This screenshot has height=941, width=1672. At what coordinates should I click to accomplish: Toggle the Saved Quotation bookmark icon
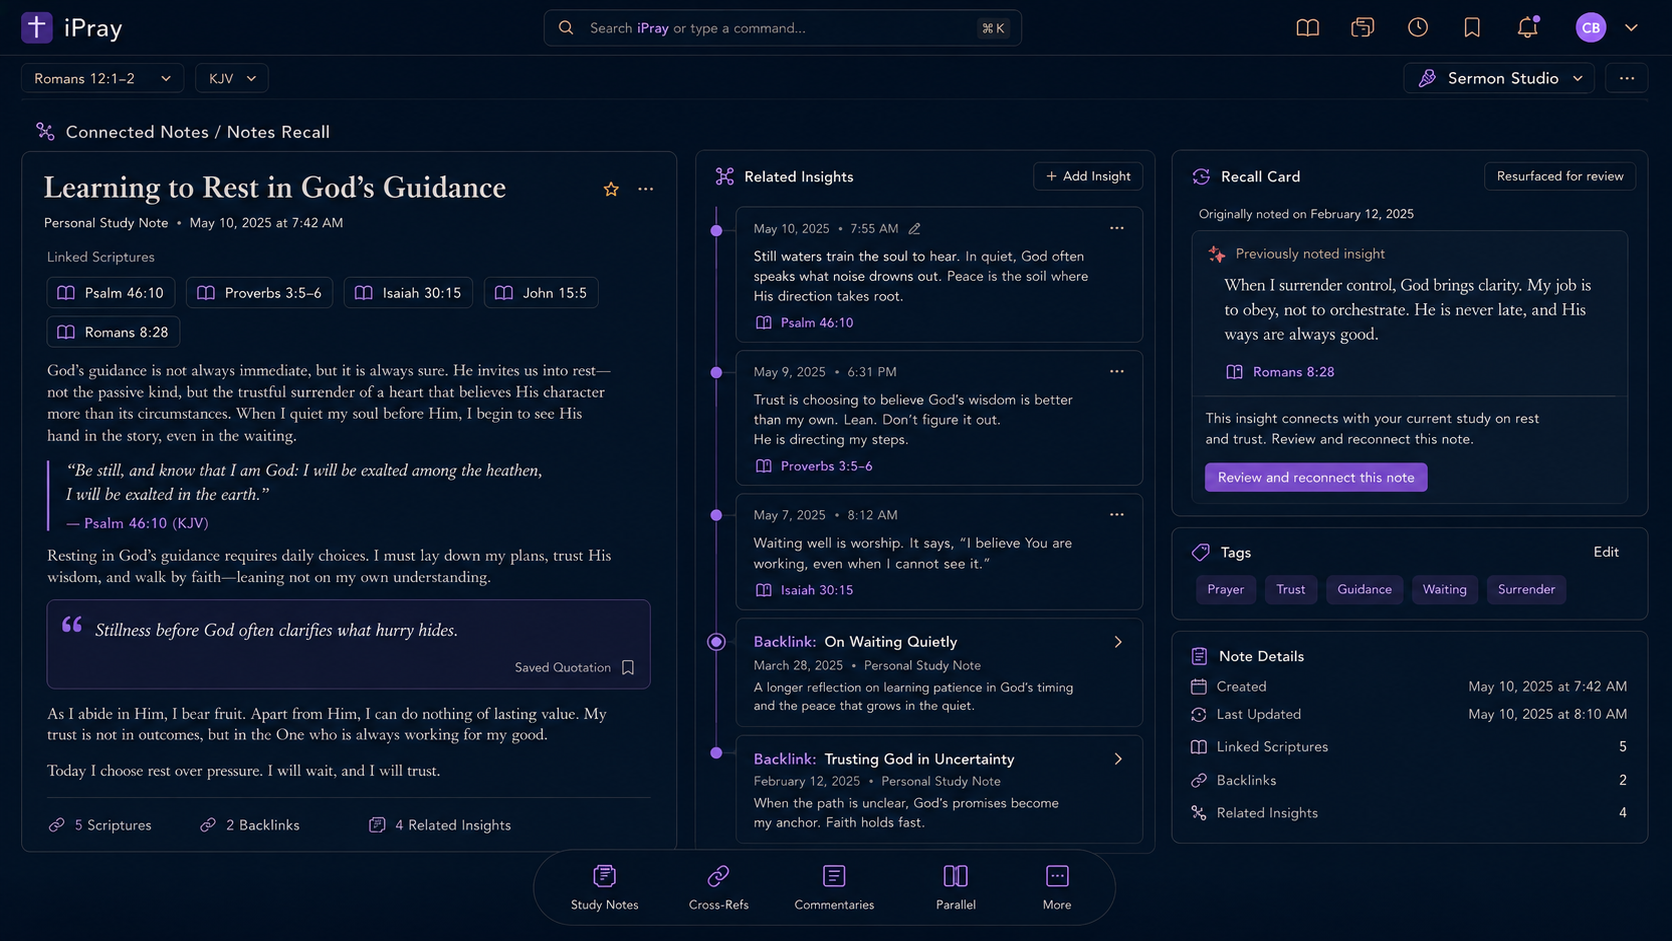point(628,667)
